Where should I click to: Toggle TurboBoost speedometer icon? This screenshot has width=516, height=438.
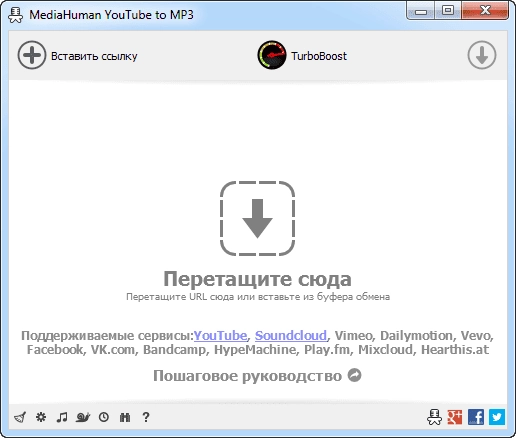coord(272,55)
